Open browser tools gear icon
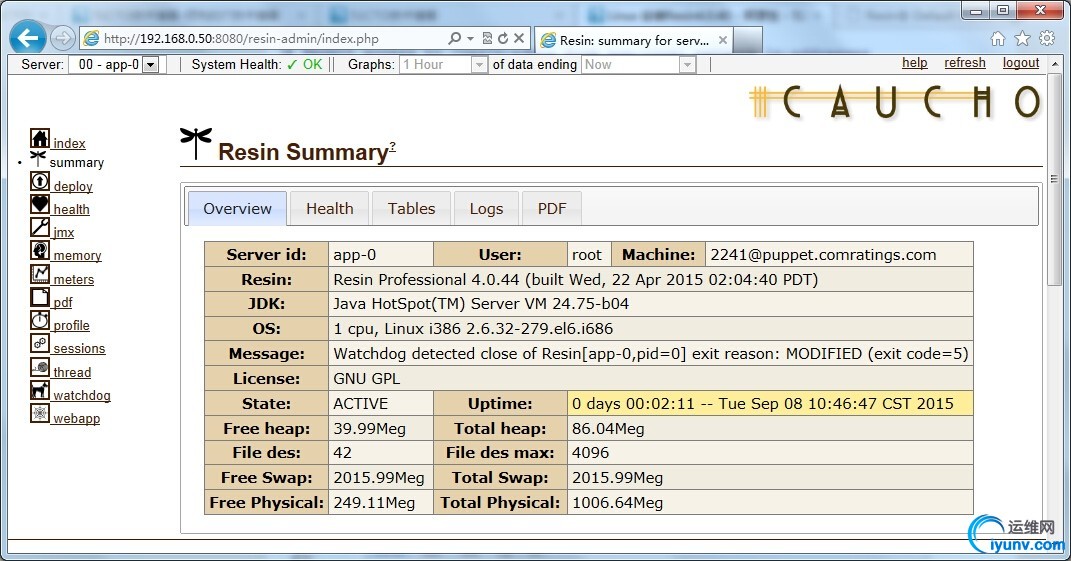This screenshot has height=561, width=1071. pyautogui.click(x=1046, y=38)
